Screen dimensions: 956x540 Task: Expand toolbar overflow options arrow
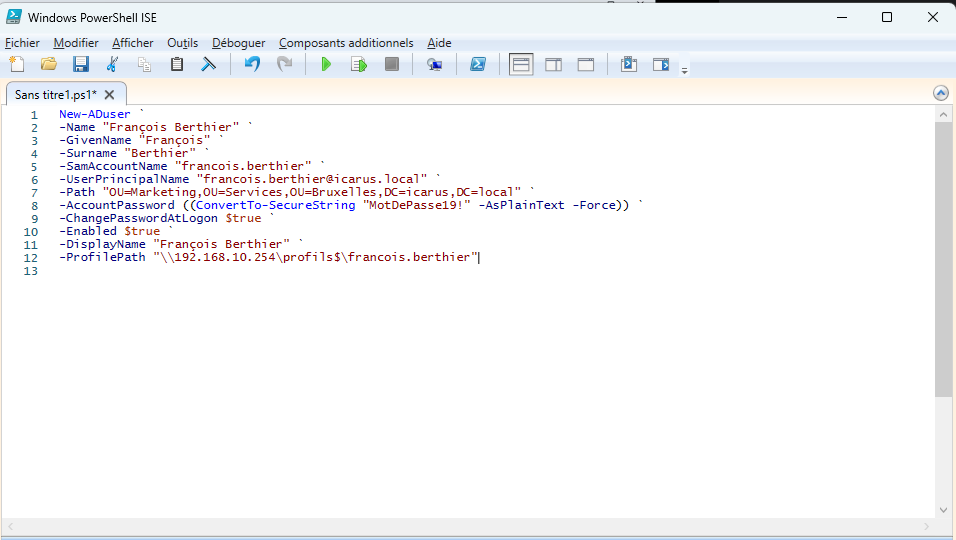pyautogui.click(x=684, y=71)
